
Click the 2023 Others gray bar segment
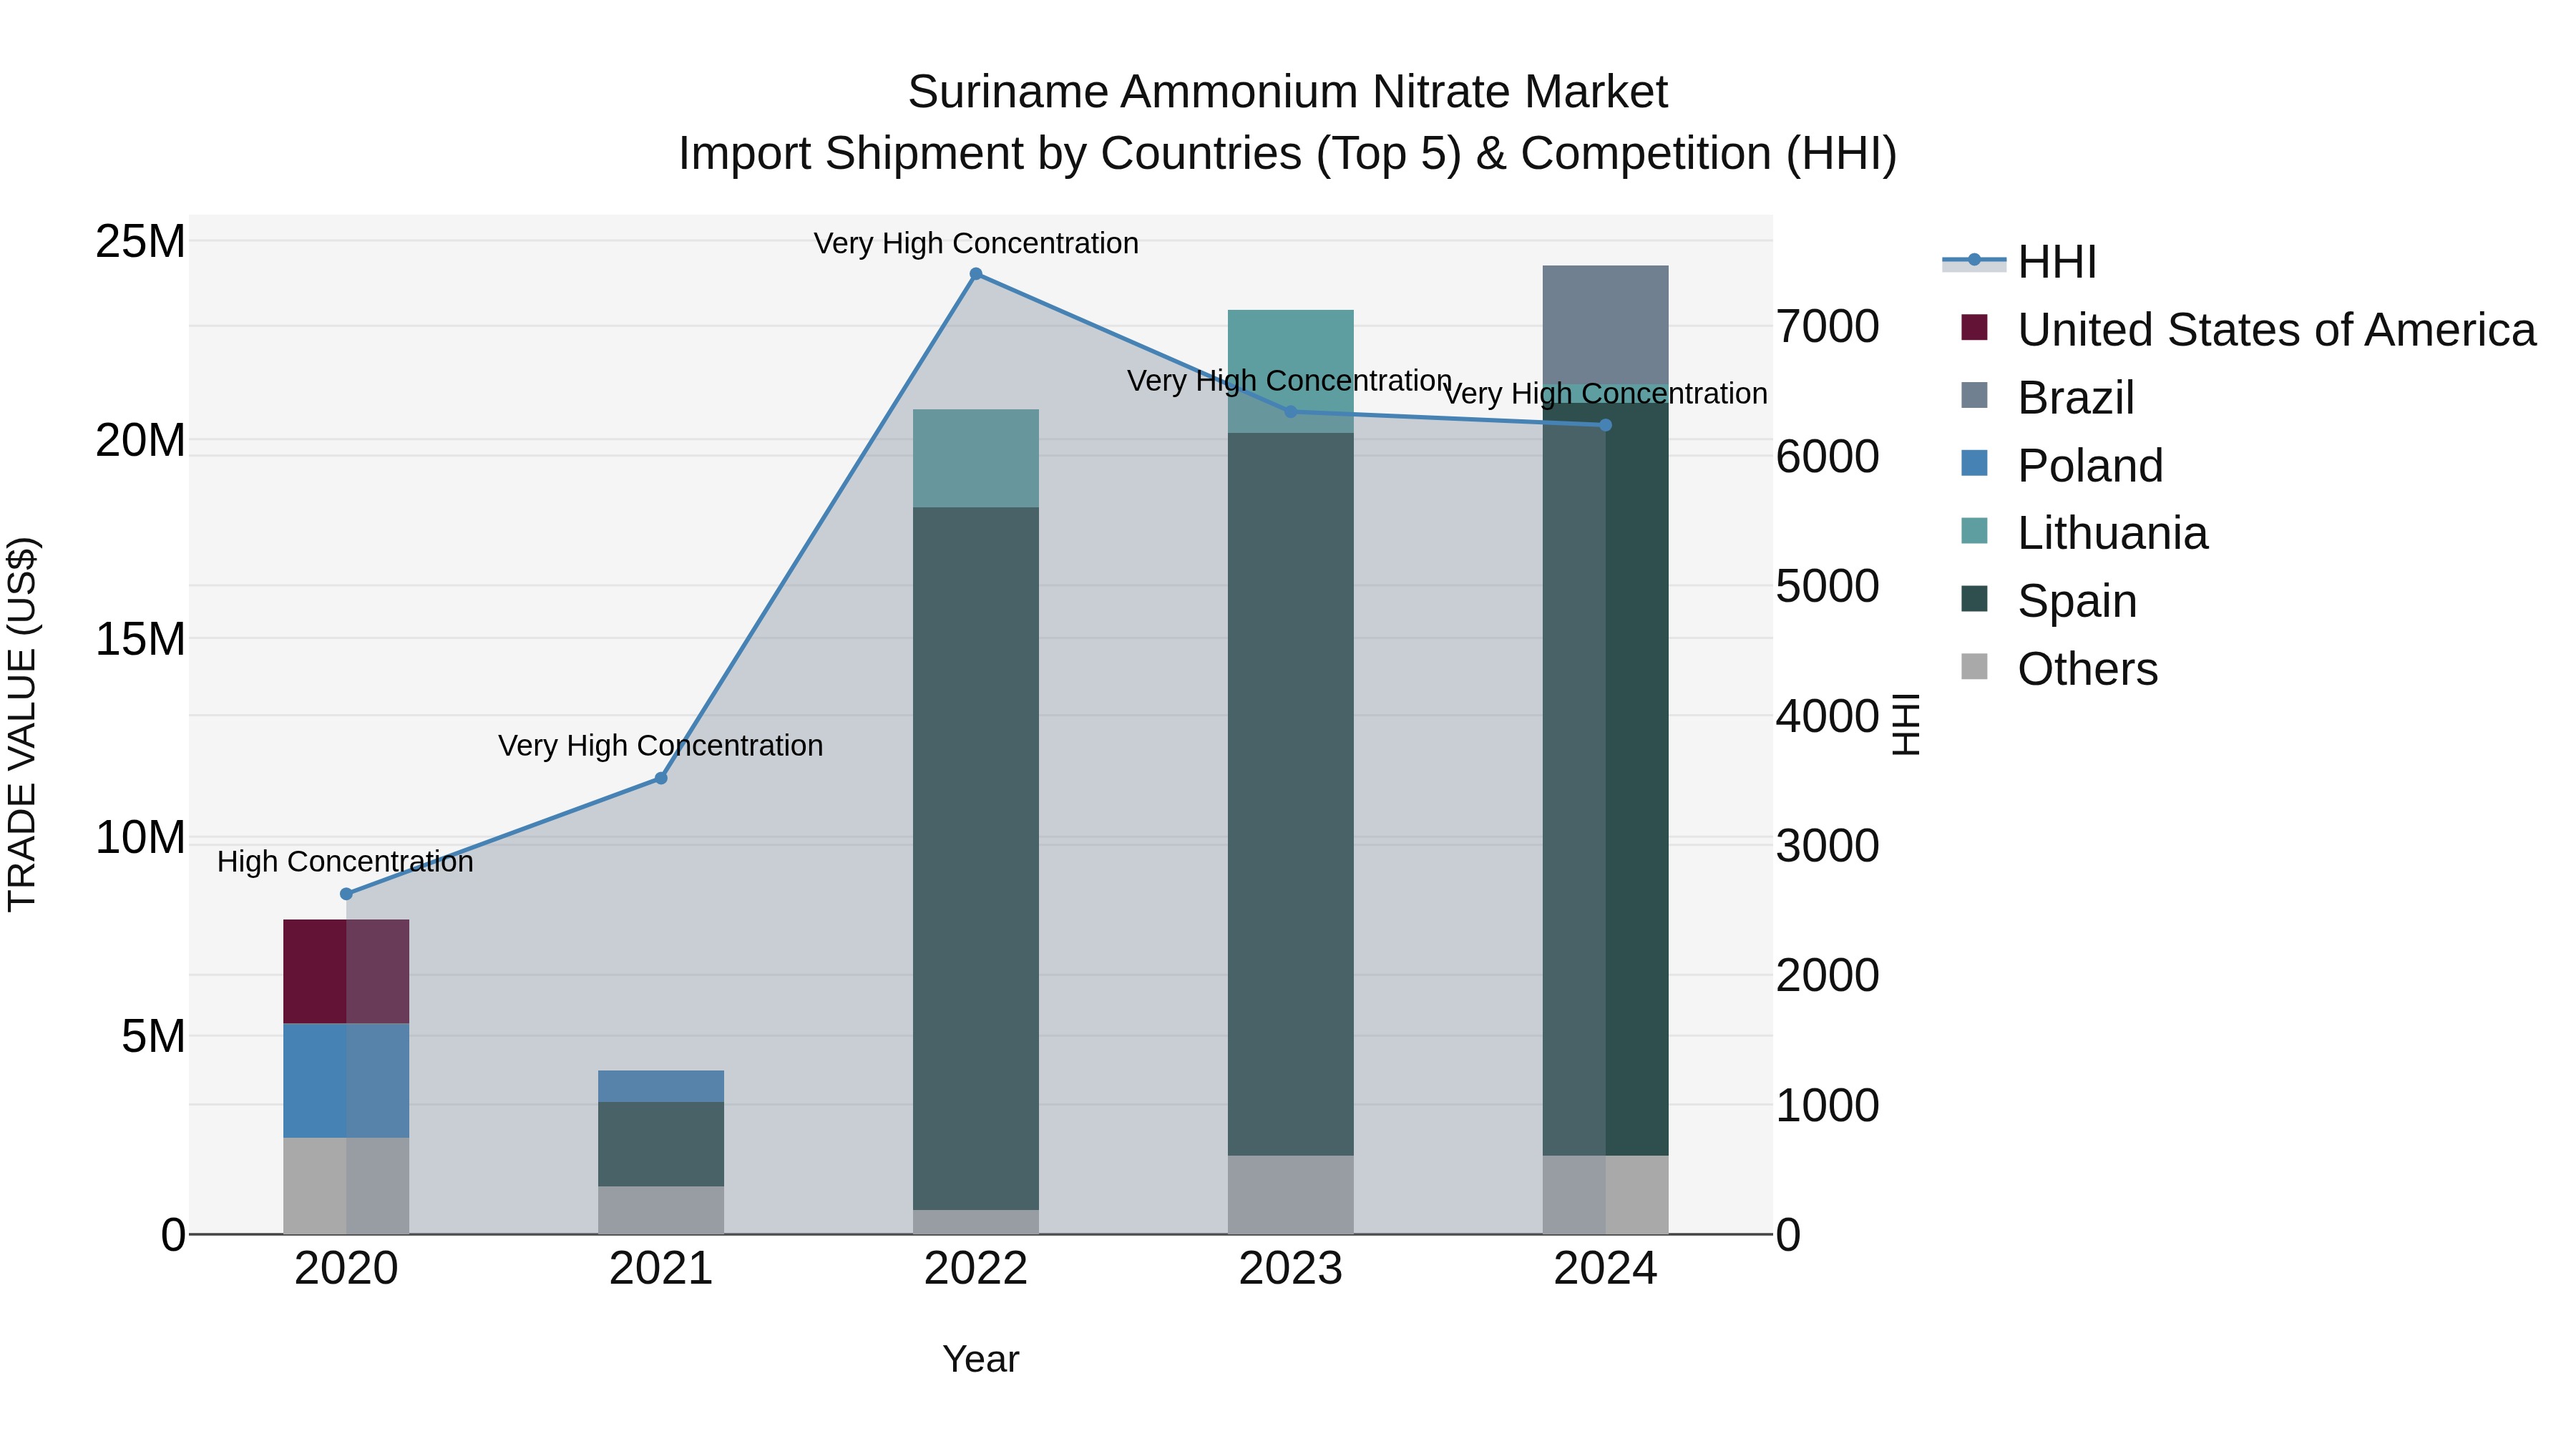[1291, 1195]
